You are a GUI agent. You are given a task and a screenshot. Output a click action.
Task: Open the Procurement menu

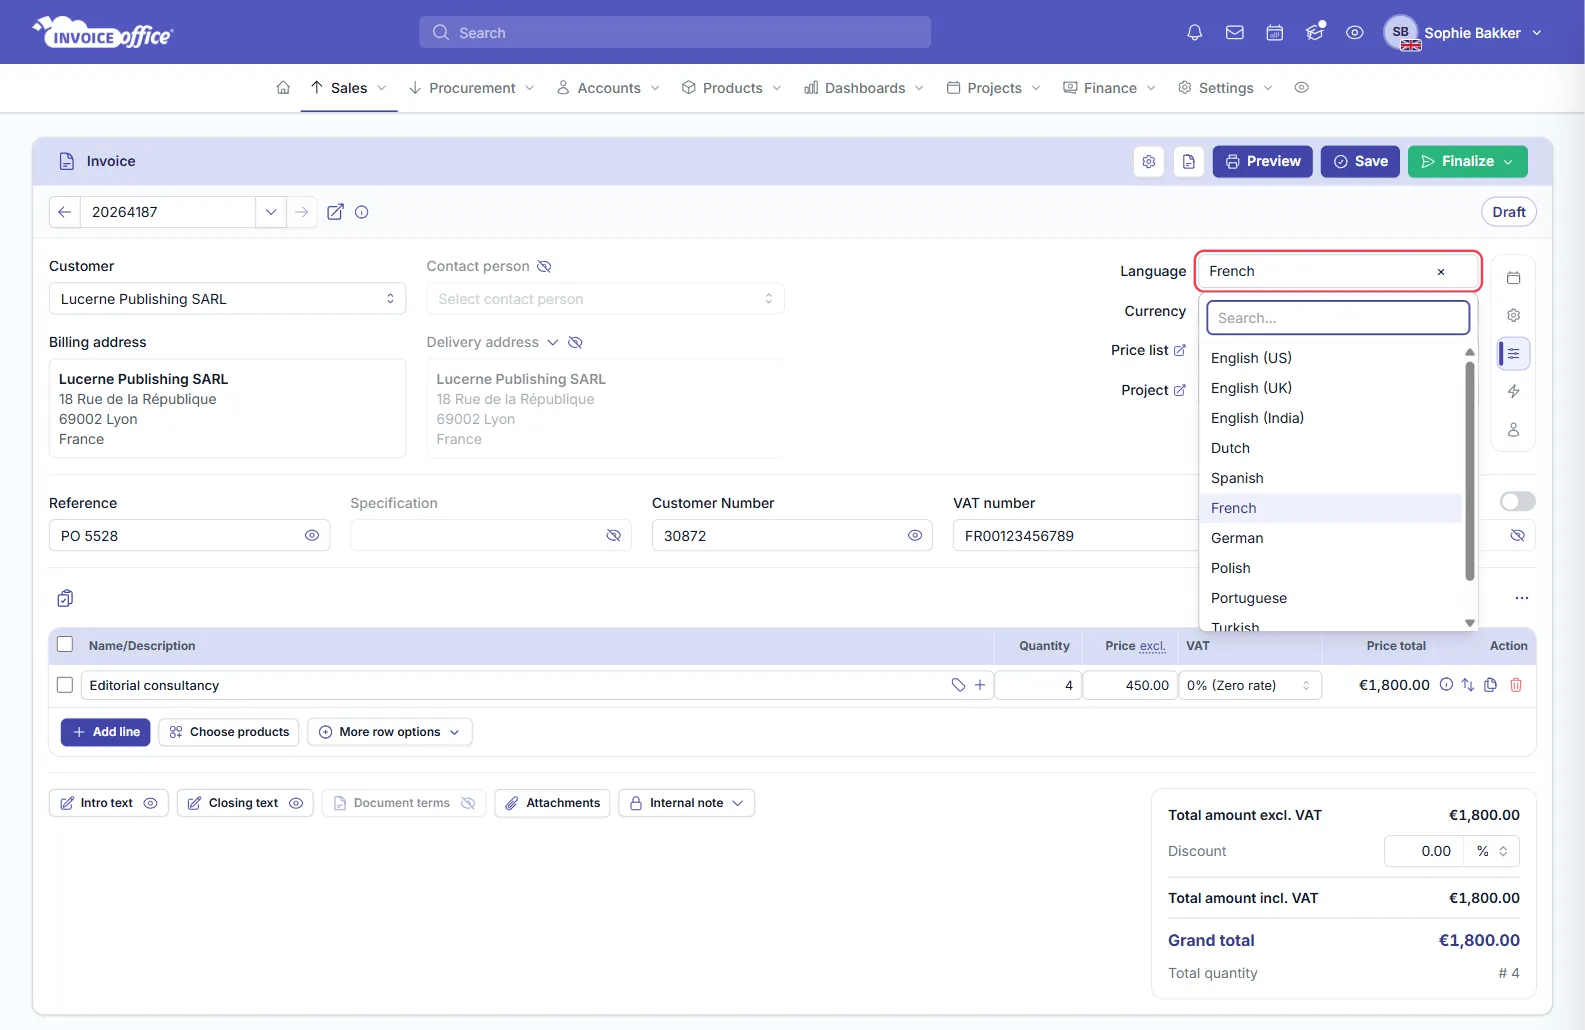pos(472,88)
